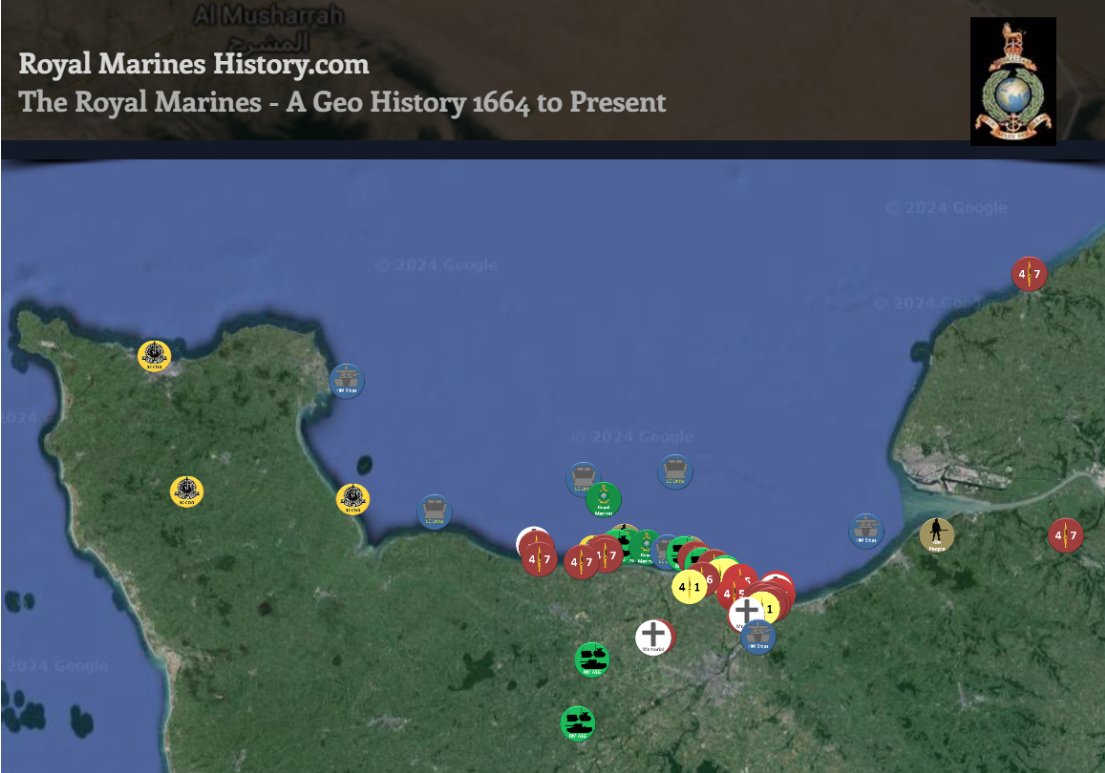This screenshot has width=1105, height=773.
Task: Open white Memorial cross marker inside eastern cluster
Action: pos(744,612)
